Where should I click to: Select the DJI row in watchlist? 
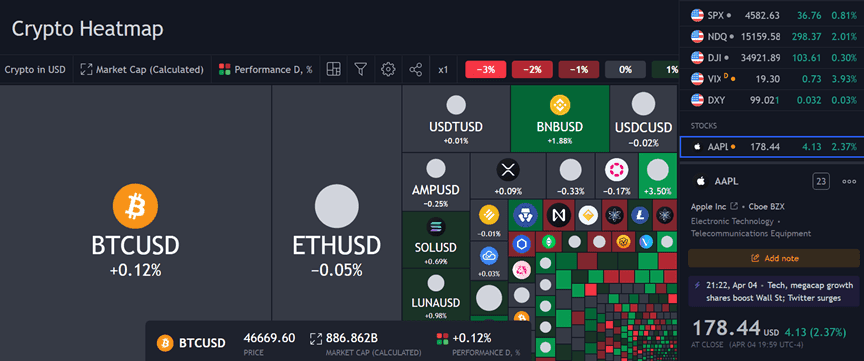tap(772, 57)
